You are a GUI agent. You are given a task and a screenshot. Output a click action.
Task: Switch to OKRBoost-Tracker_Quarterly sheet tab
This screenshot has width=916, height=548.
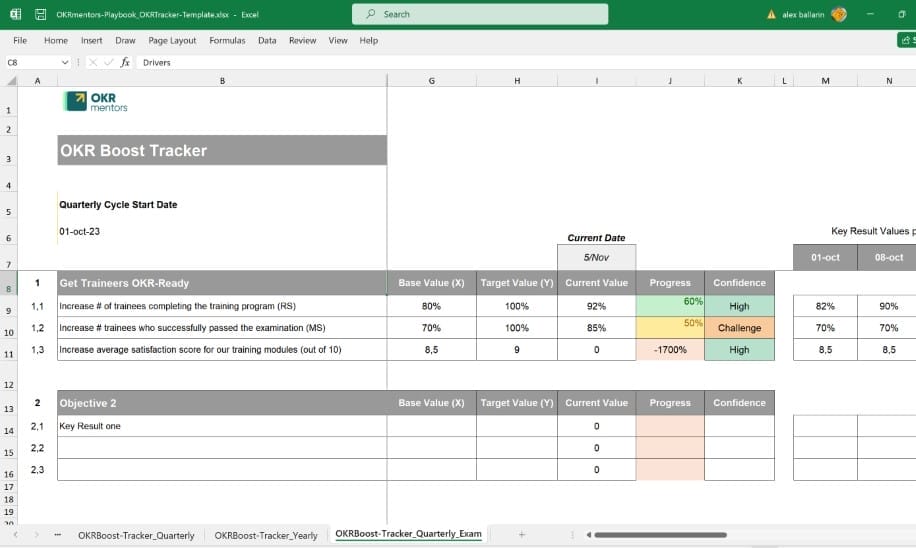(136, 535)
